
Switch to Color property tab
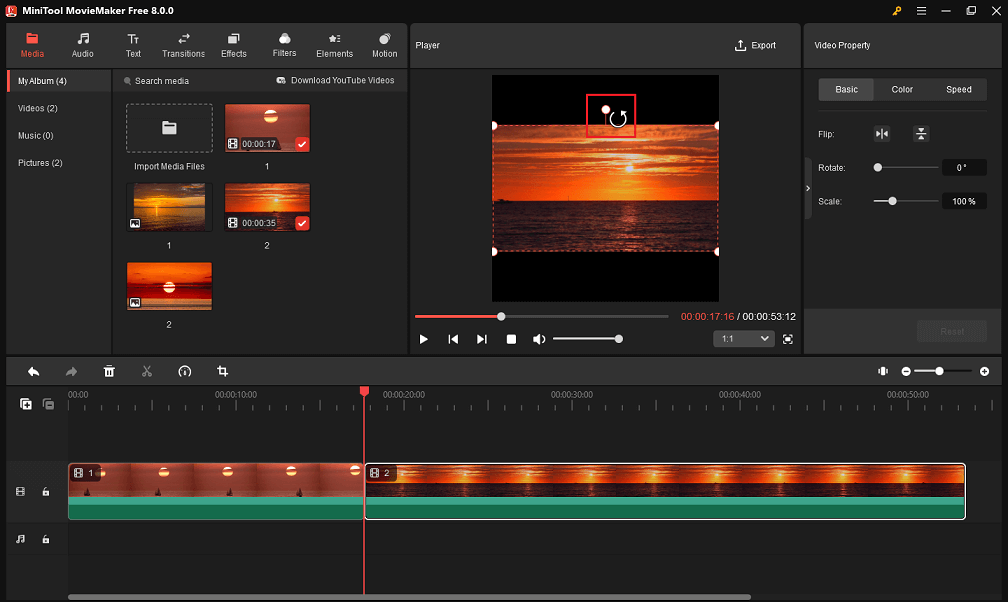click(902, 89)
